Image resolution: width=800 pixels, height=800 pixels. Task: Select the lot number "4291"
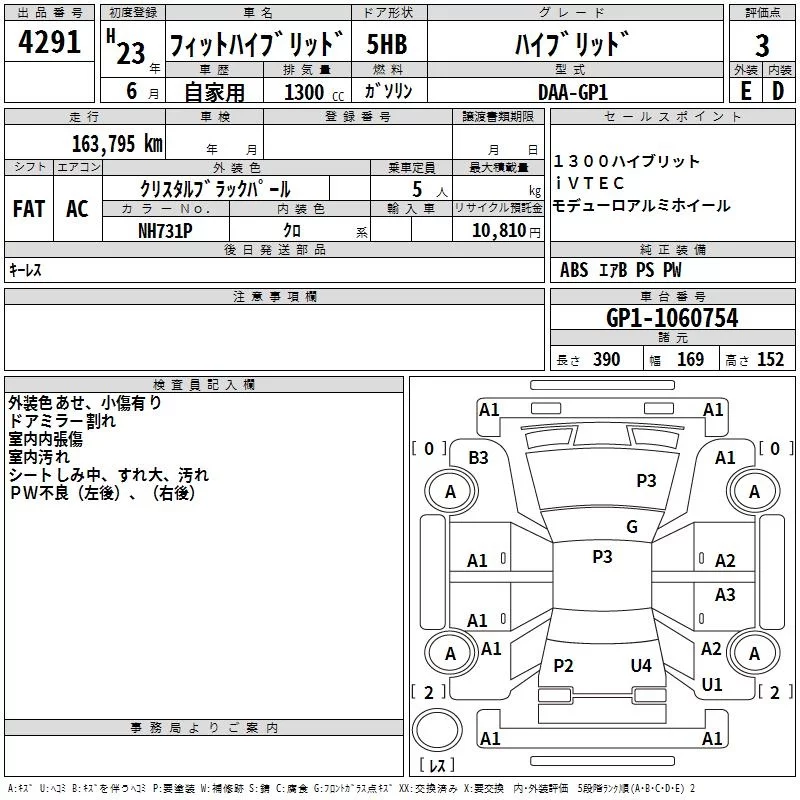pyautogui.click(x=49, y=42)
